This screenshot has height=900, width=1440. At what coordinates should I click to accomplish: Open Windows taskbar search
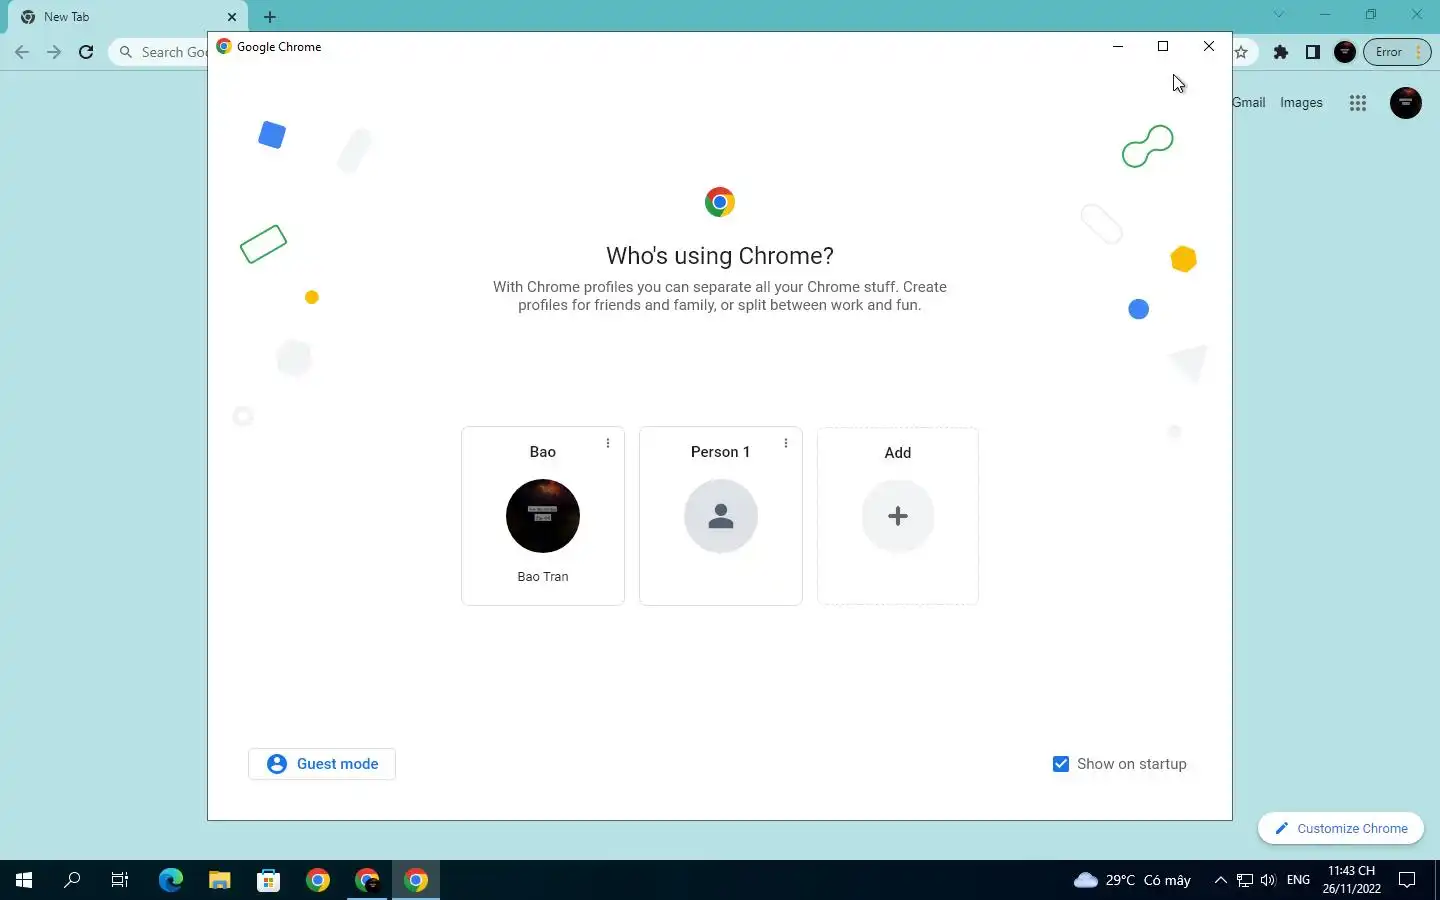coord(72,880)
